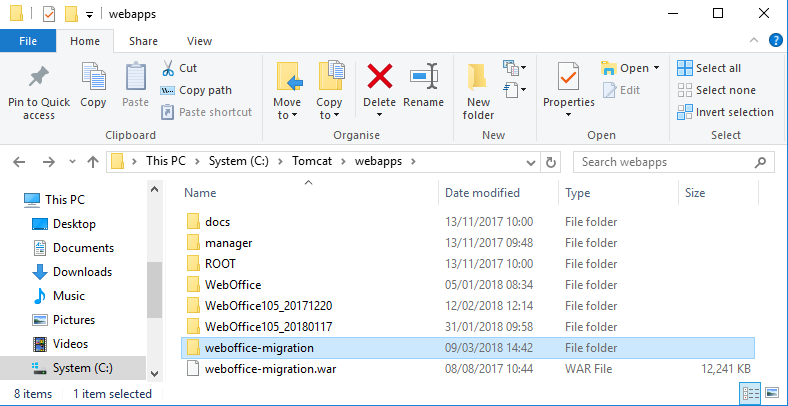
Task: Select Downloads in navigation pane
Action: [72, 272]
